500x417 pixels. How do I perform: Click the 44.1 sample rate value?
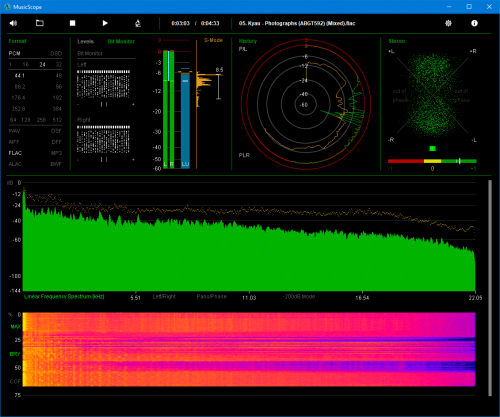(19, 76)
